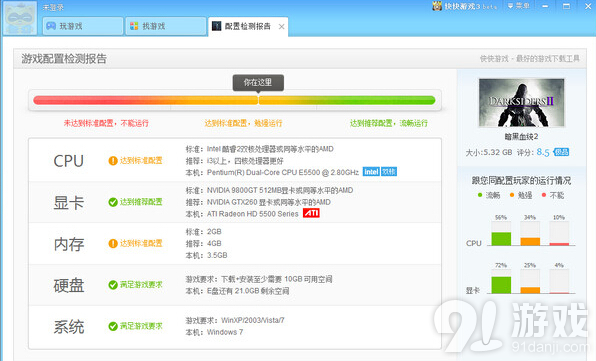Click the blue Intel badge
The image size is (596, 361).
coord(371,172)
